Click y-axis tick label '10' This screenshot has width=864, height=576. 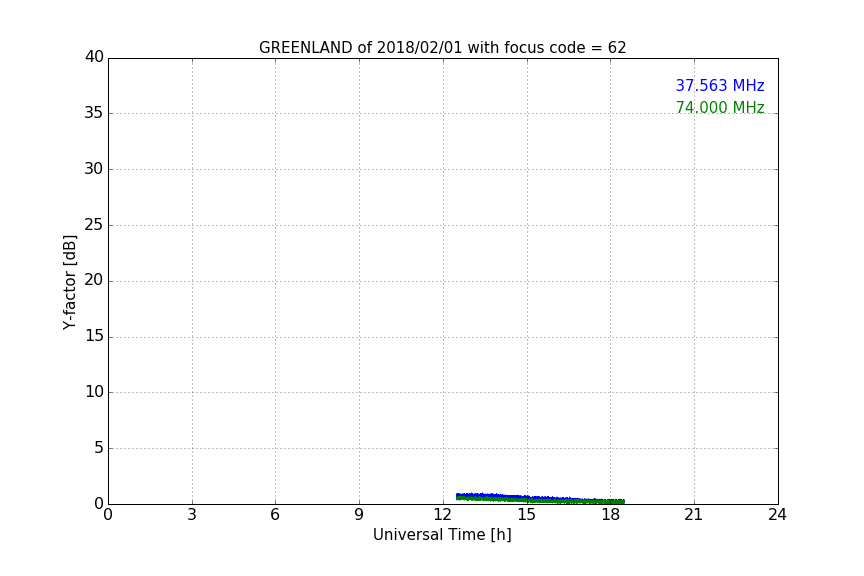click(x=94, y=392)
